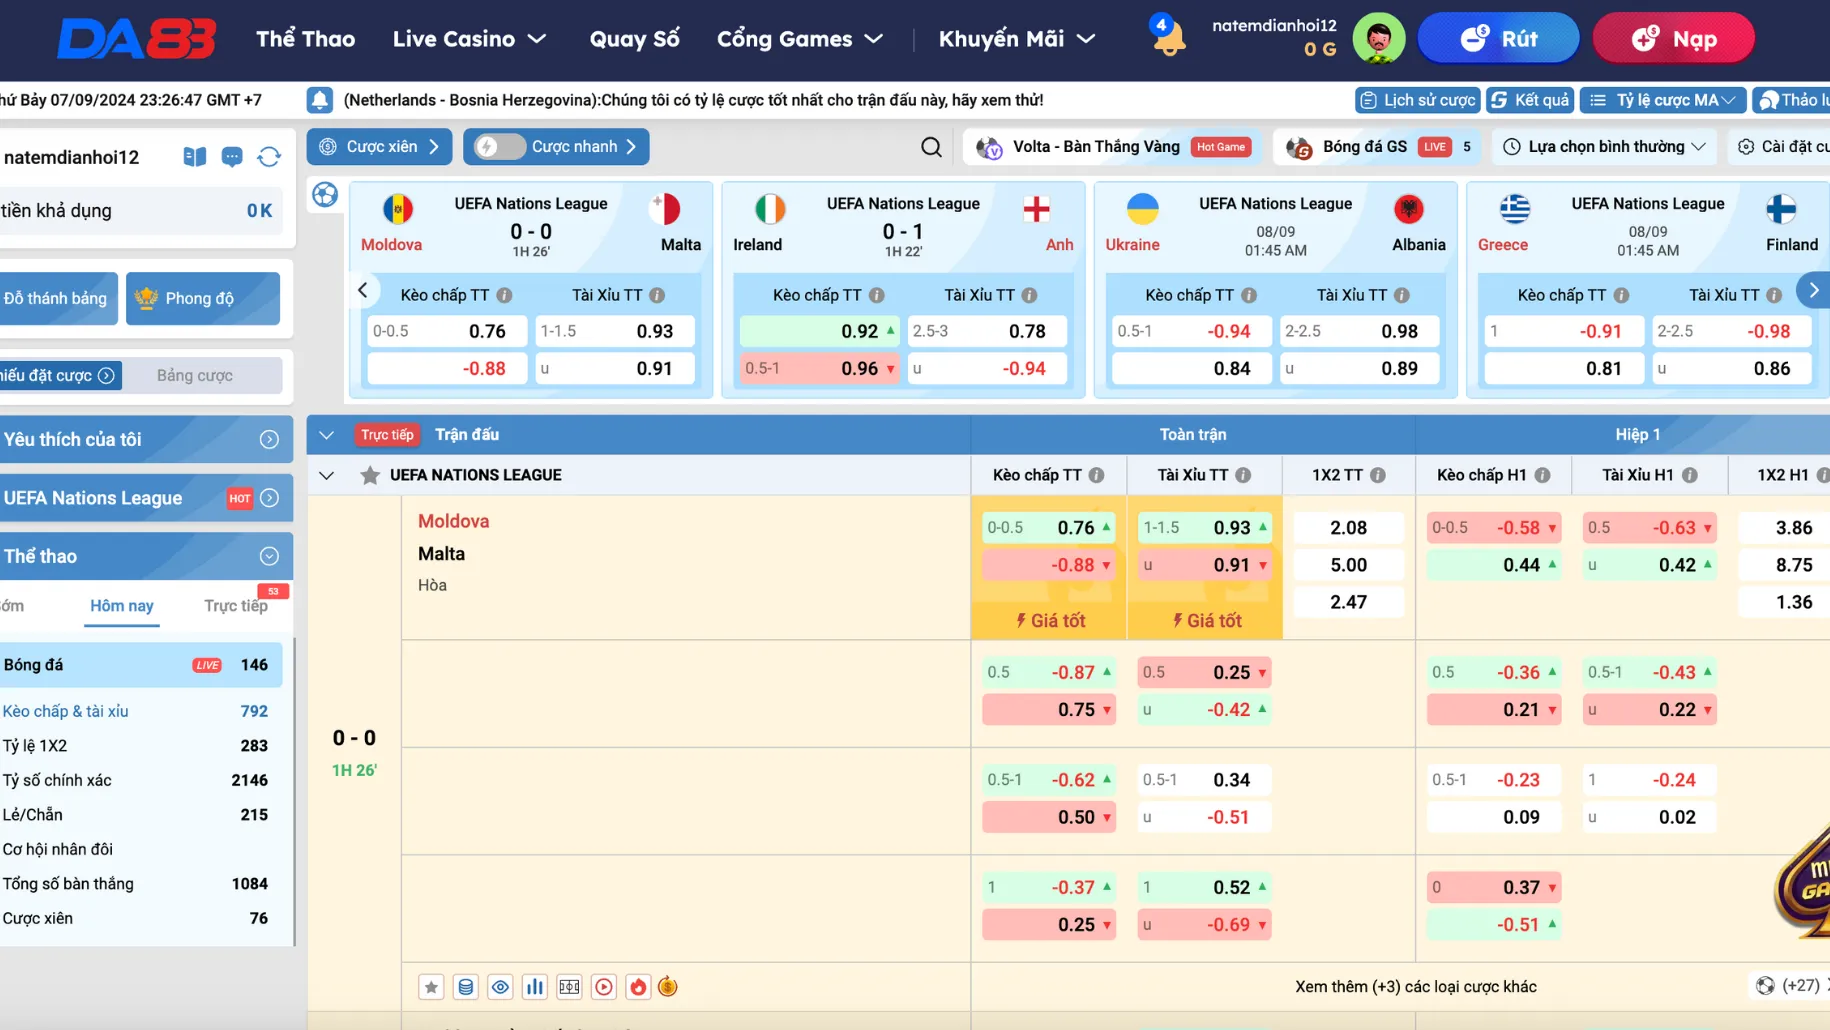Image resolution: width=1830 pixels, height=1030 pixels.
Task: Click the DA88 logo
Action: 136,39
